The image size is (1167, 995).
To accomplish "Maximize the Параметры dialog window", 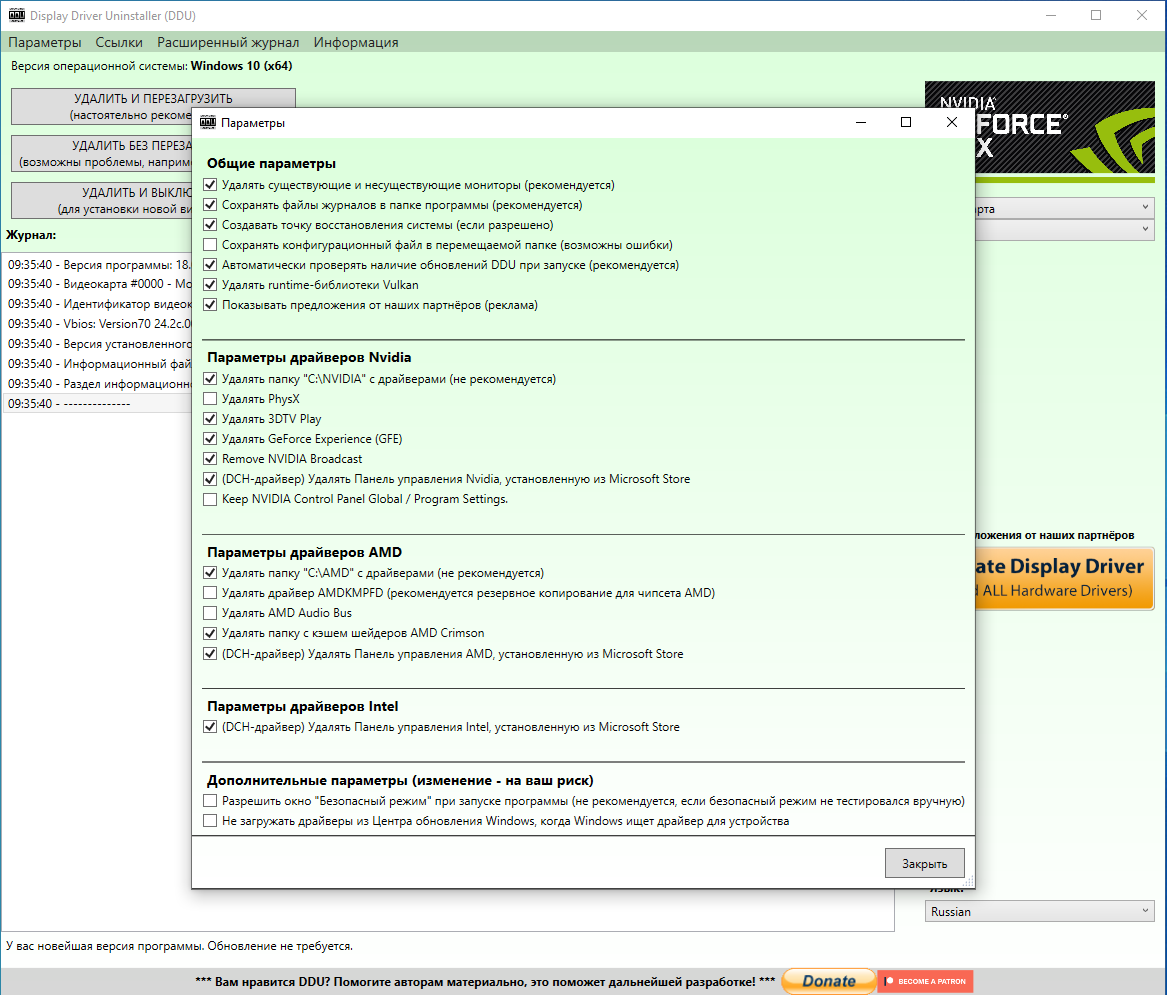I will 906,122.
